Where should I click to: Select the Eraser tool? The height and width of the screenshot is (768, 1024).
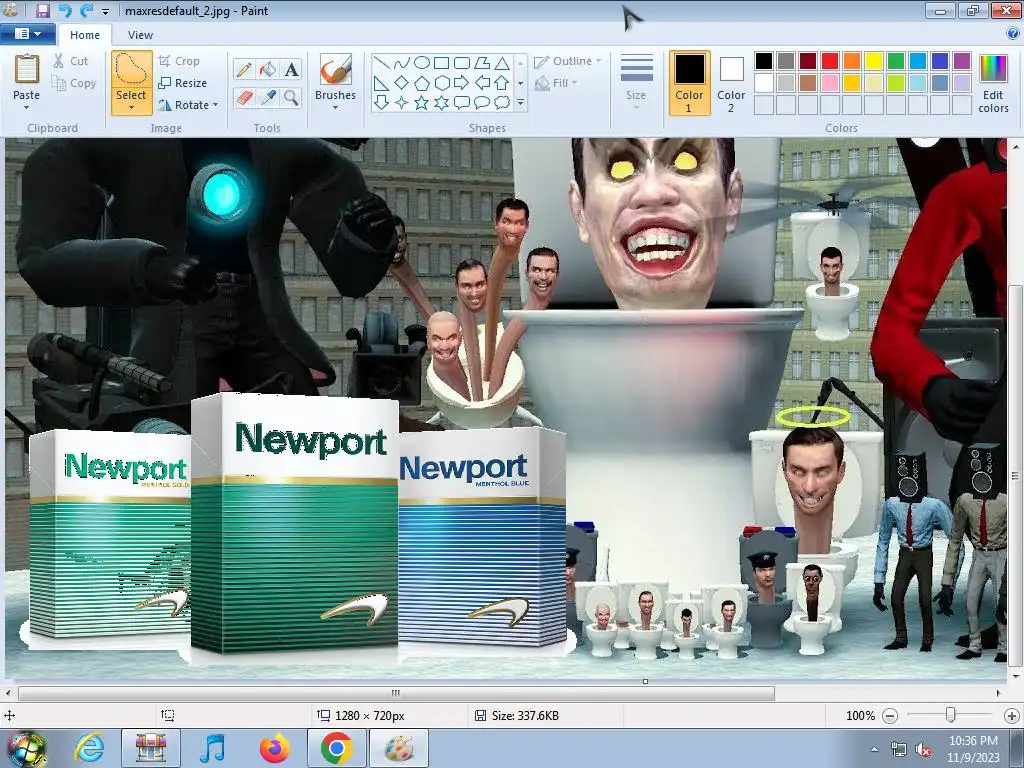coord(244,98)
